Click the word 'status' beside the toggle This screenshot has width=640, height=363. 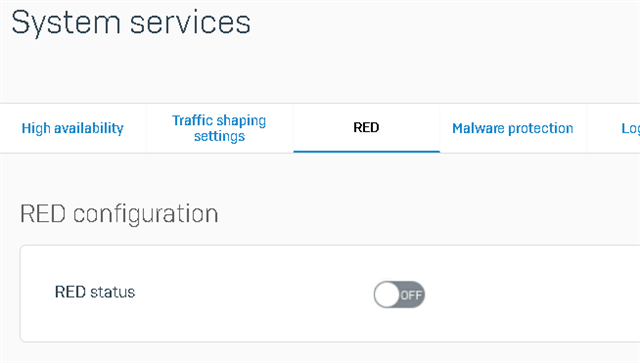[112, 292]
